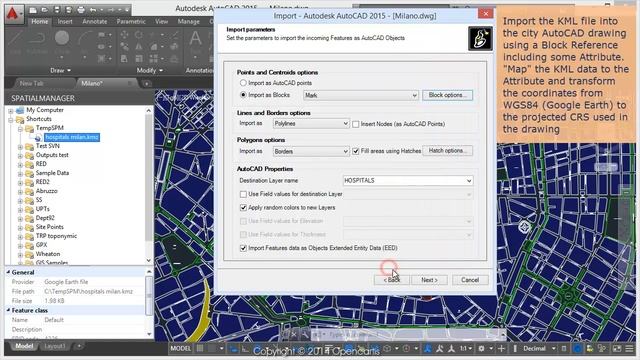Select the Array tool in Modify panel

coord(154,58)
